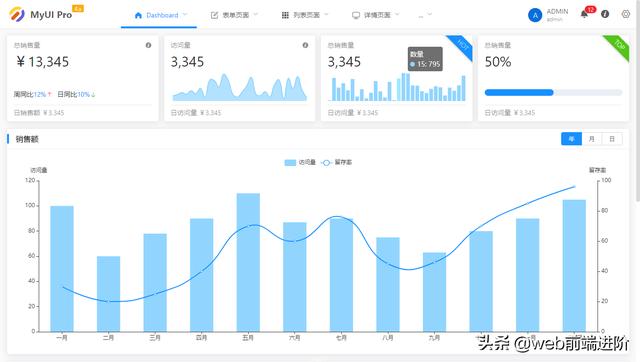Click the 销售额 section heading

pyautogui.click(x=27, y=139)
